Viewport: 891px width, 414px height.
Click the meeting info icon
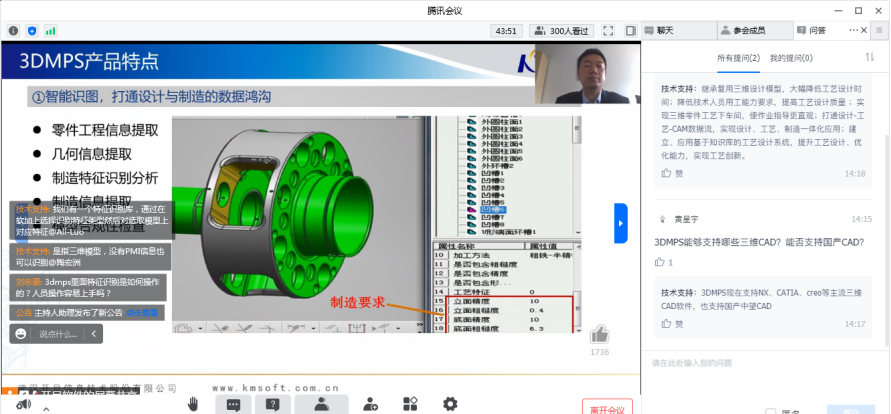(13, 31)
